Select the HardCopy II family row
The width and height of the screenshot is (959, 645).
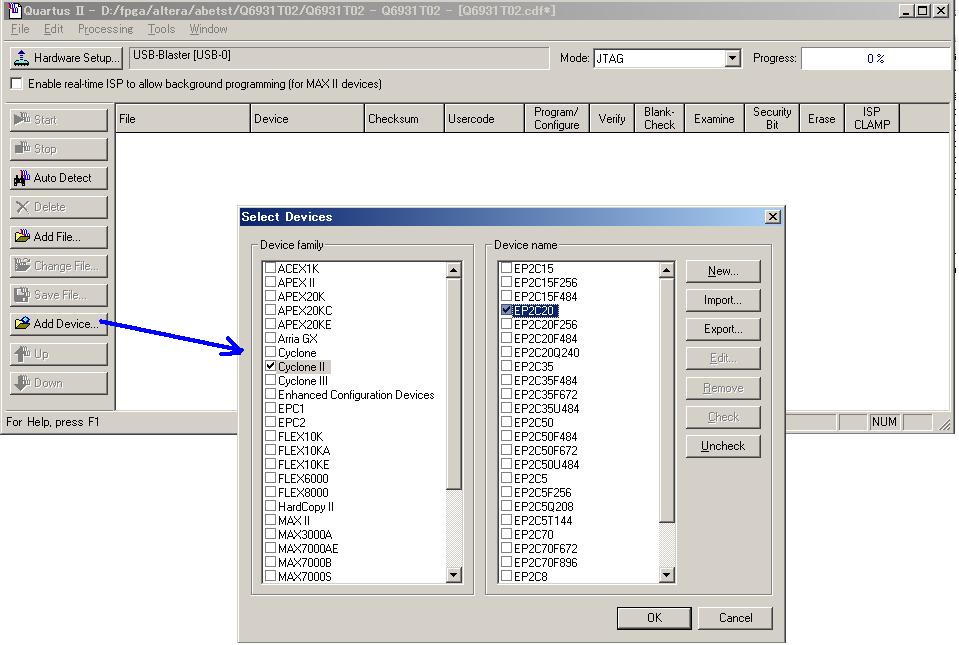click(x=306, y=506)
